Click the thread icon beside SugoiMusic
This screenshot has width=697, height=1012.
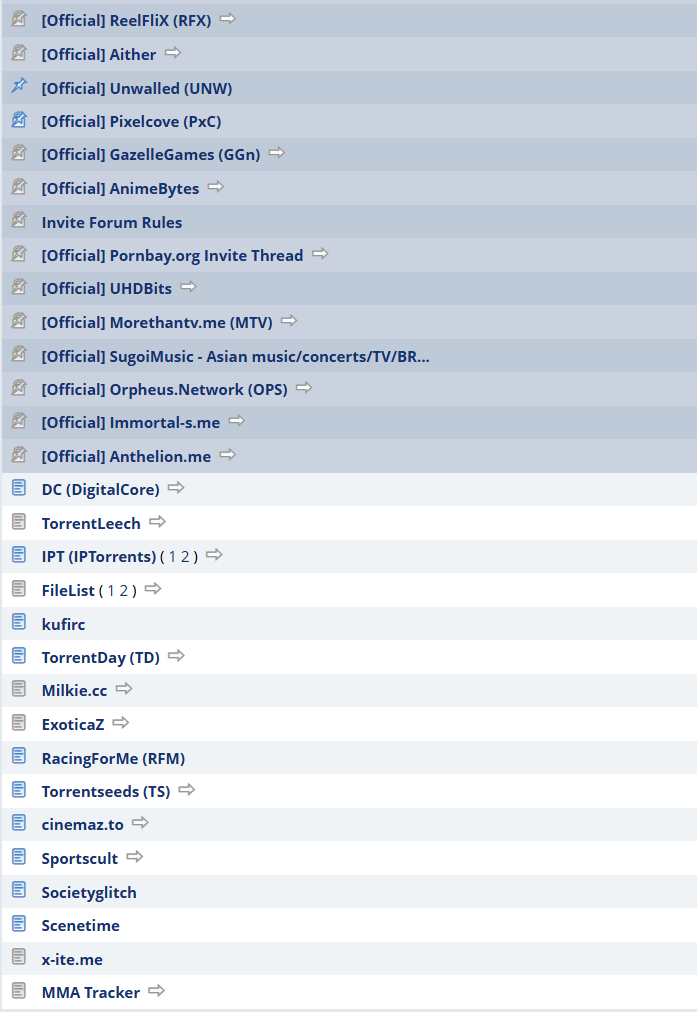[19, 354]
